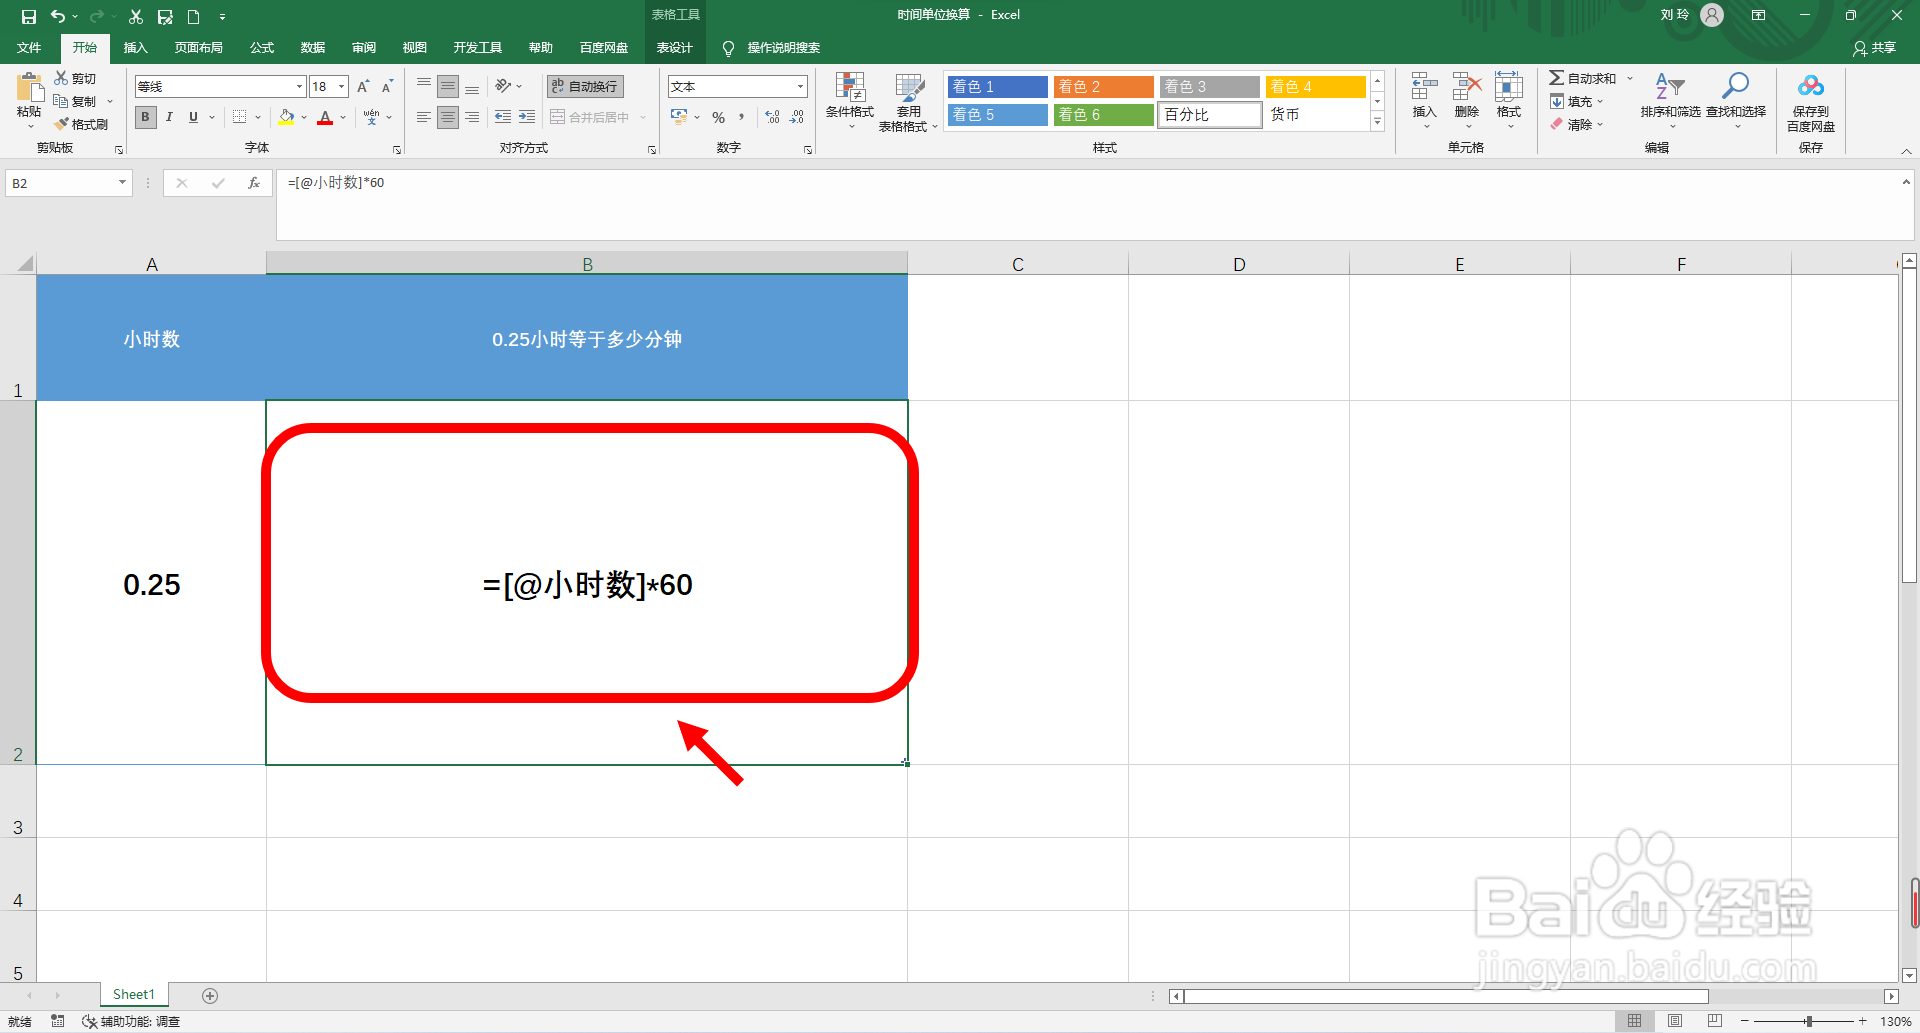Viewport: 1920px width, 1033px height.
Task: Click the Fill (填充) button
Action: (x=1576, y=101)
